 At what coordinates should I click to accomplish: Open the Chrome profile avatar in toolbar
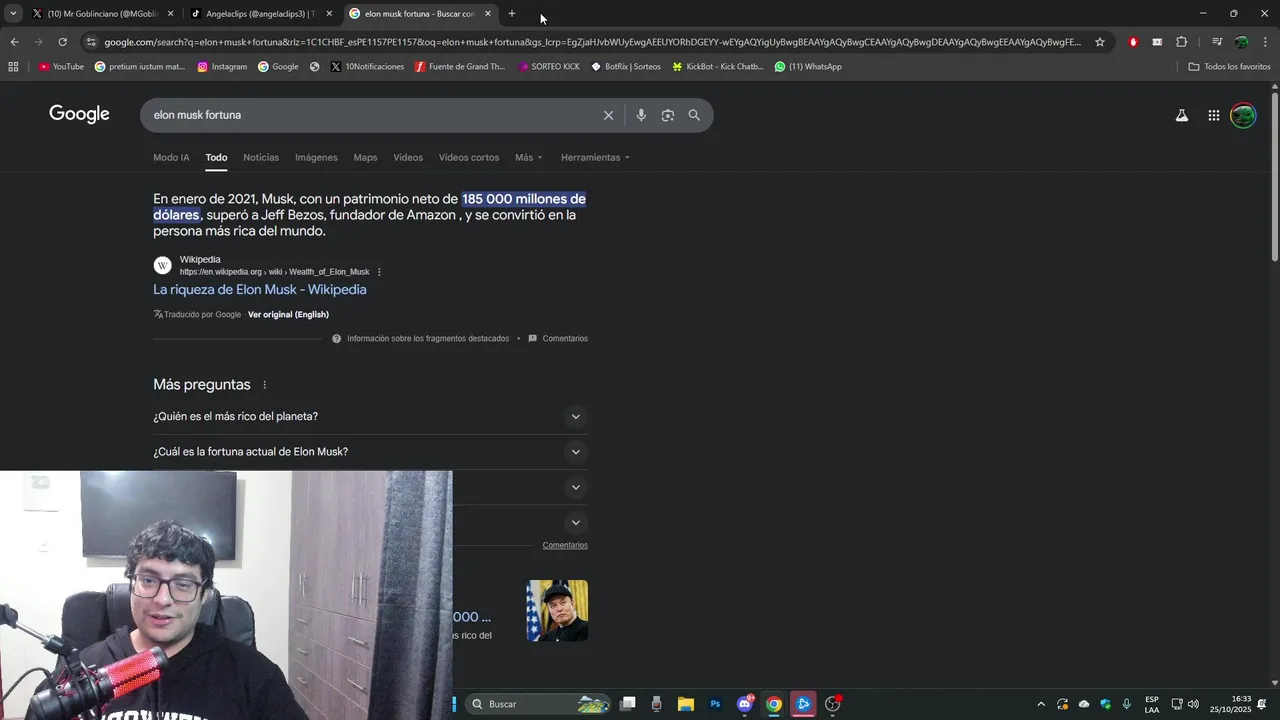[1241, 42]
